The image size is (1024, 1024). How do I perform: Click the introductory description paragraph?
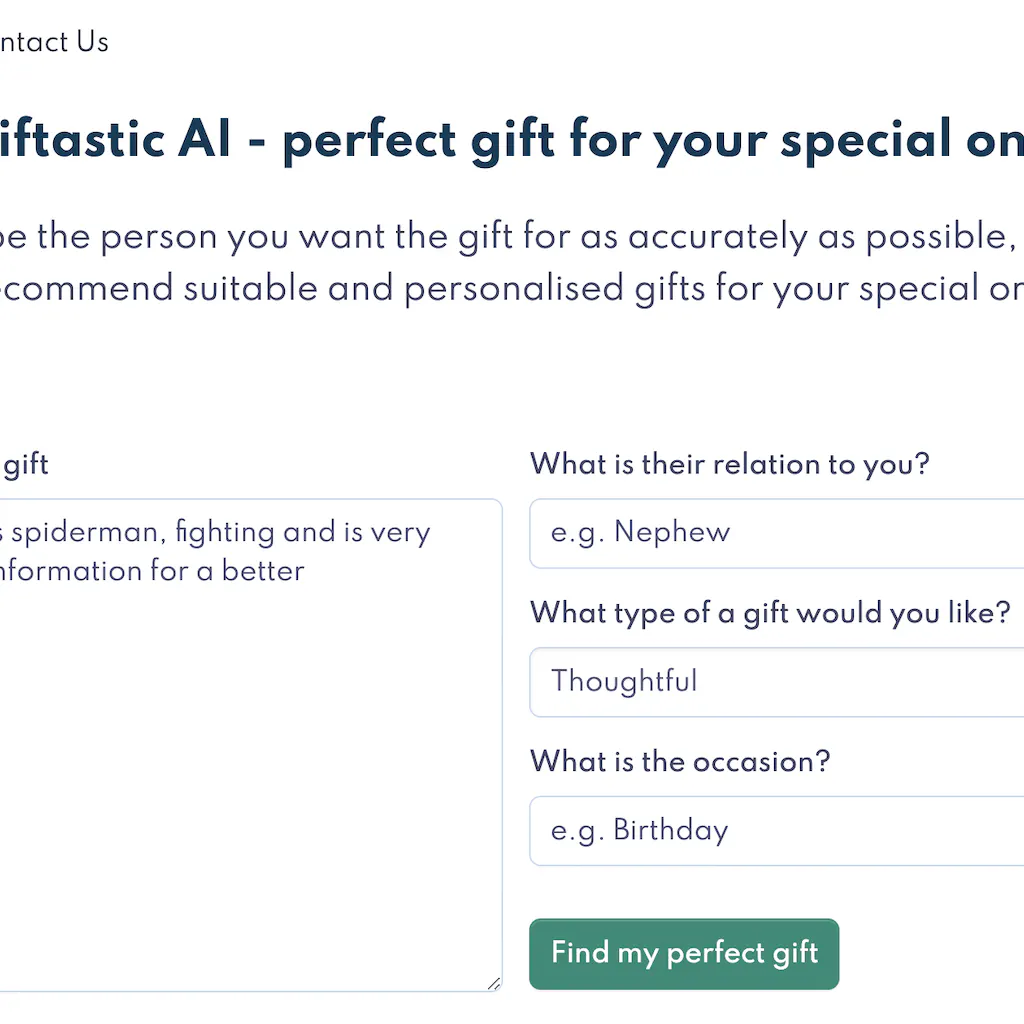pos(510,262)
